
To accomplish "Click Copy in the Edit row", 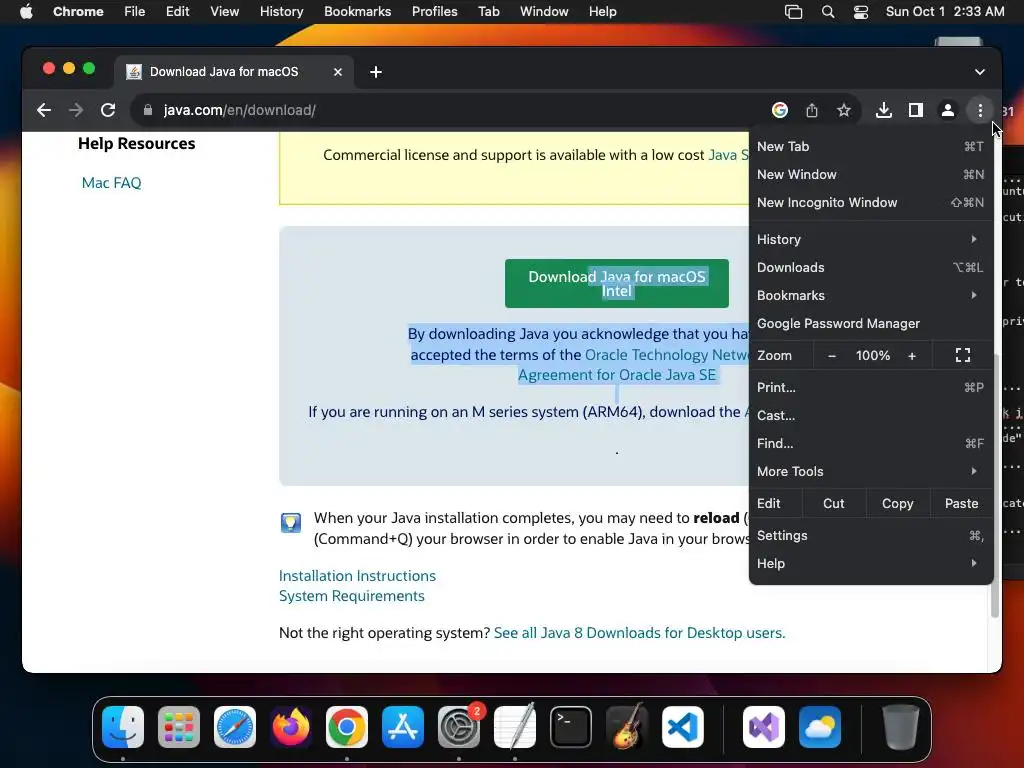I will tap(897, 504).
